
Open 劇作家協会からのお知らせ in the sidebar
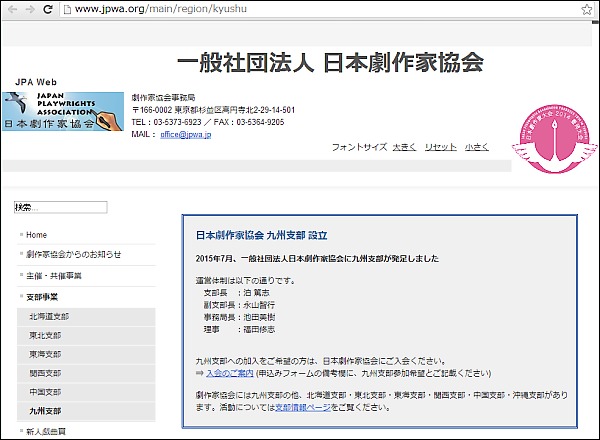(x=74, y=255)
